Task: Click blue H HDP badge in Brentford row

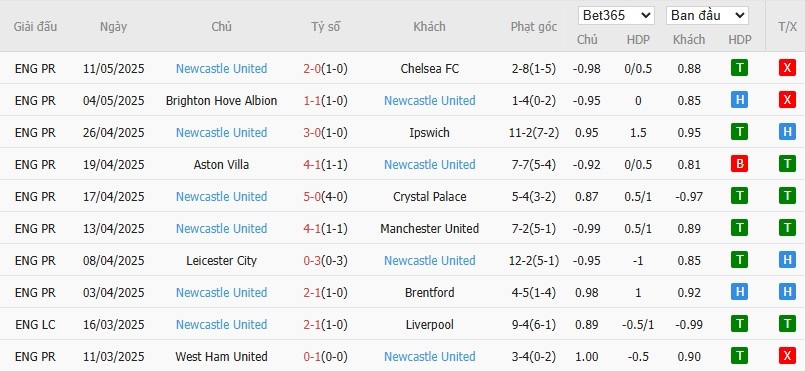Action: (739, 292)
